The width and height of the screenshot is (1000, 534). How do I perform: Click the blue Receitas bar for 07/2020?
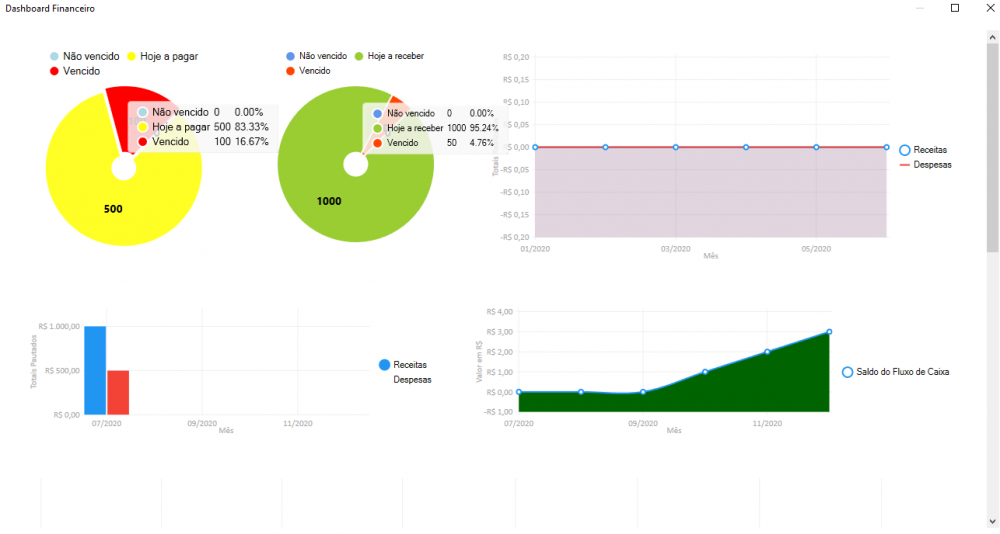click(95, 370)
